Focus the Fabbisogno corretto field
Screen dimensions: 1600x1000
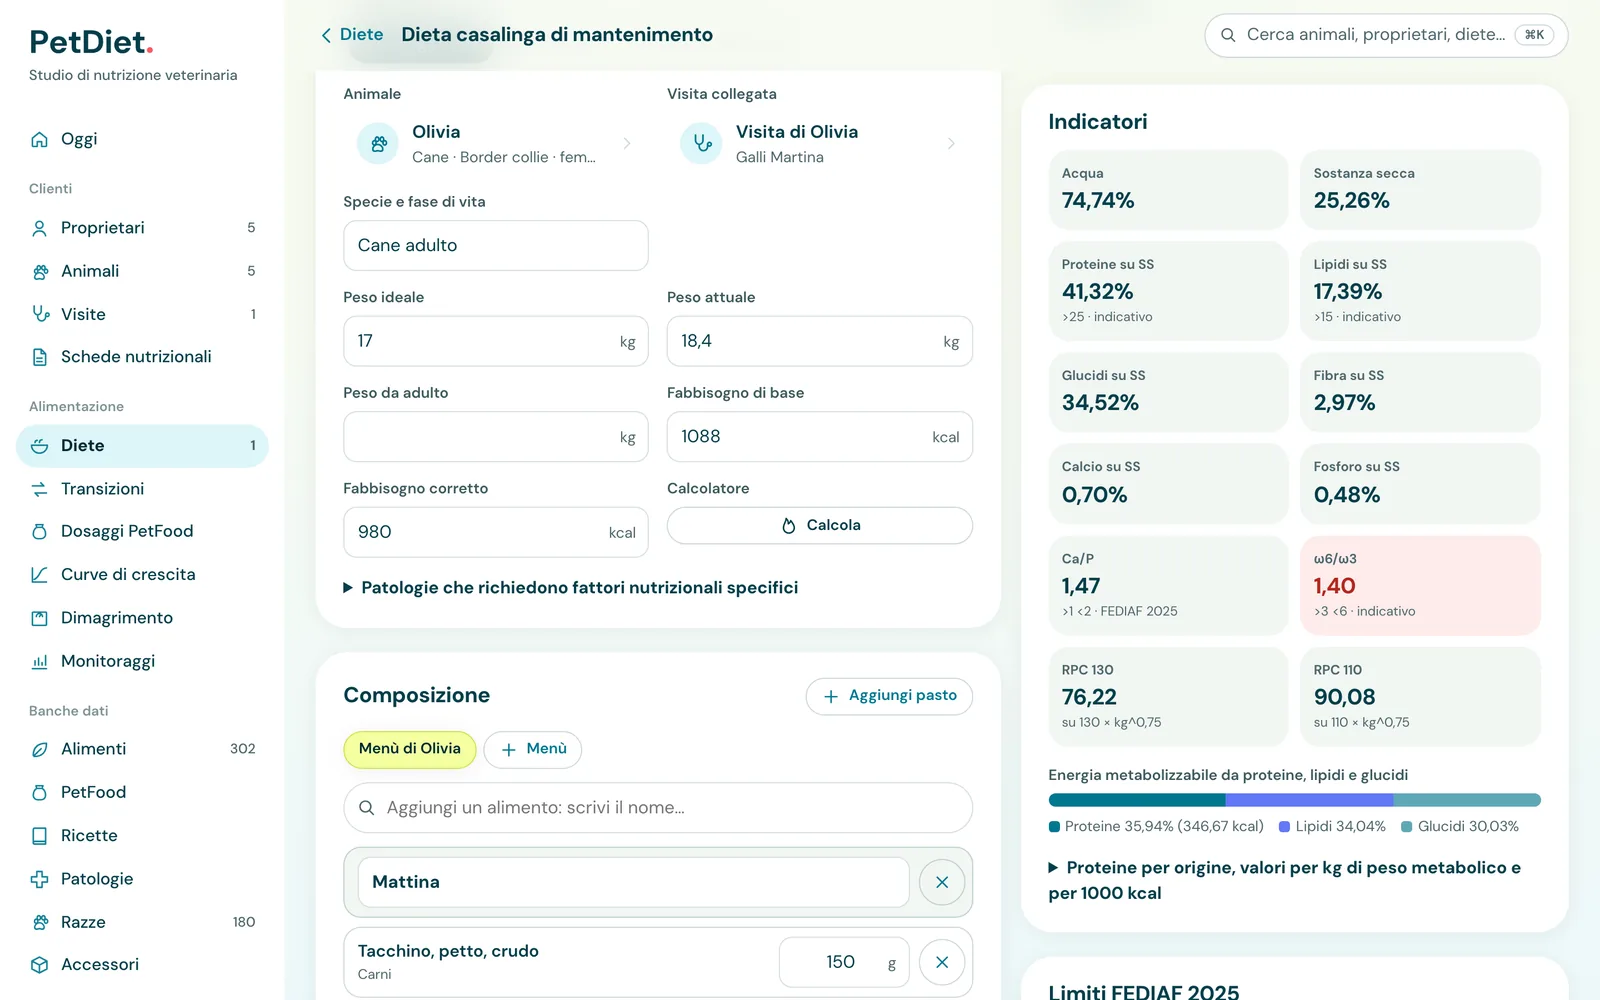496,532
